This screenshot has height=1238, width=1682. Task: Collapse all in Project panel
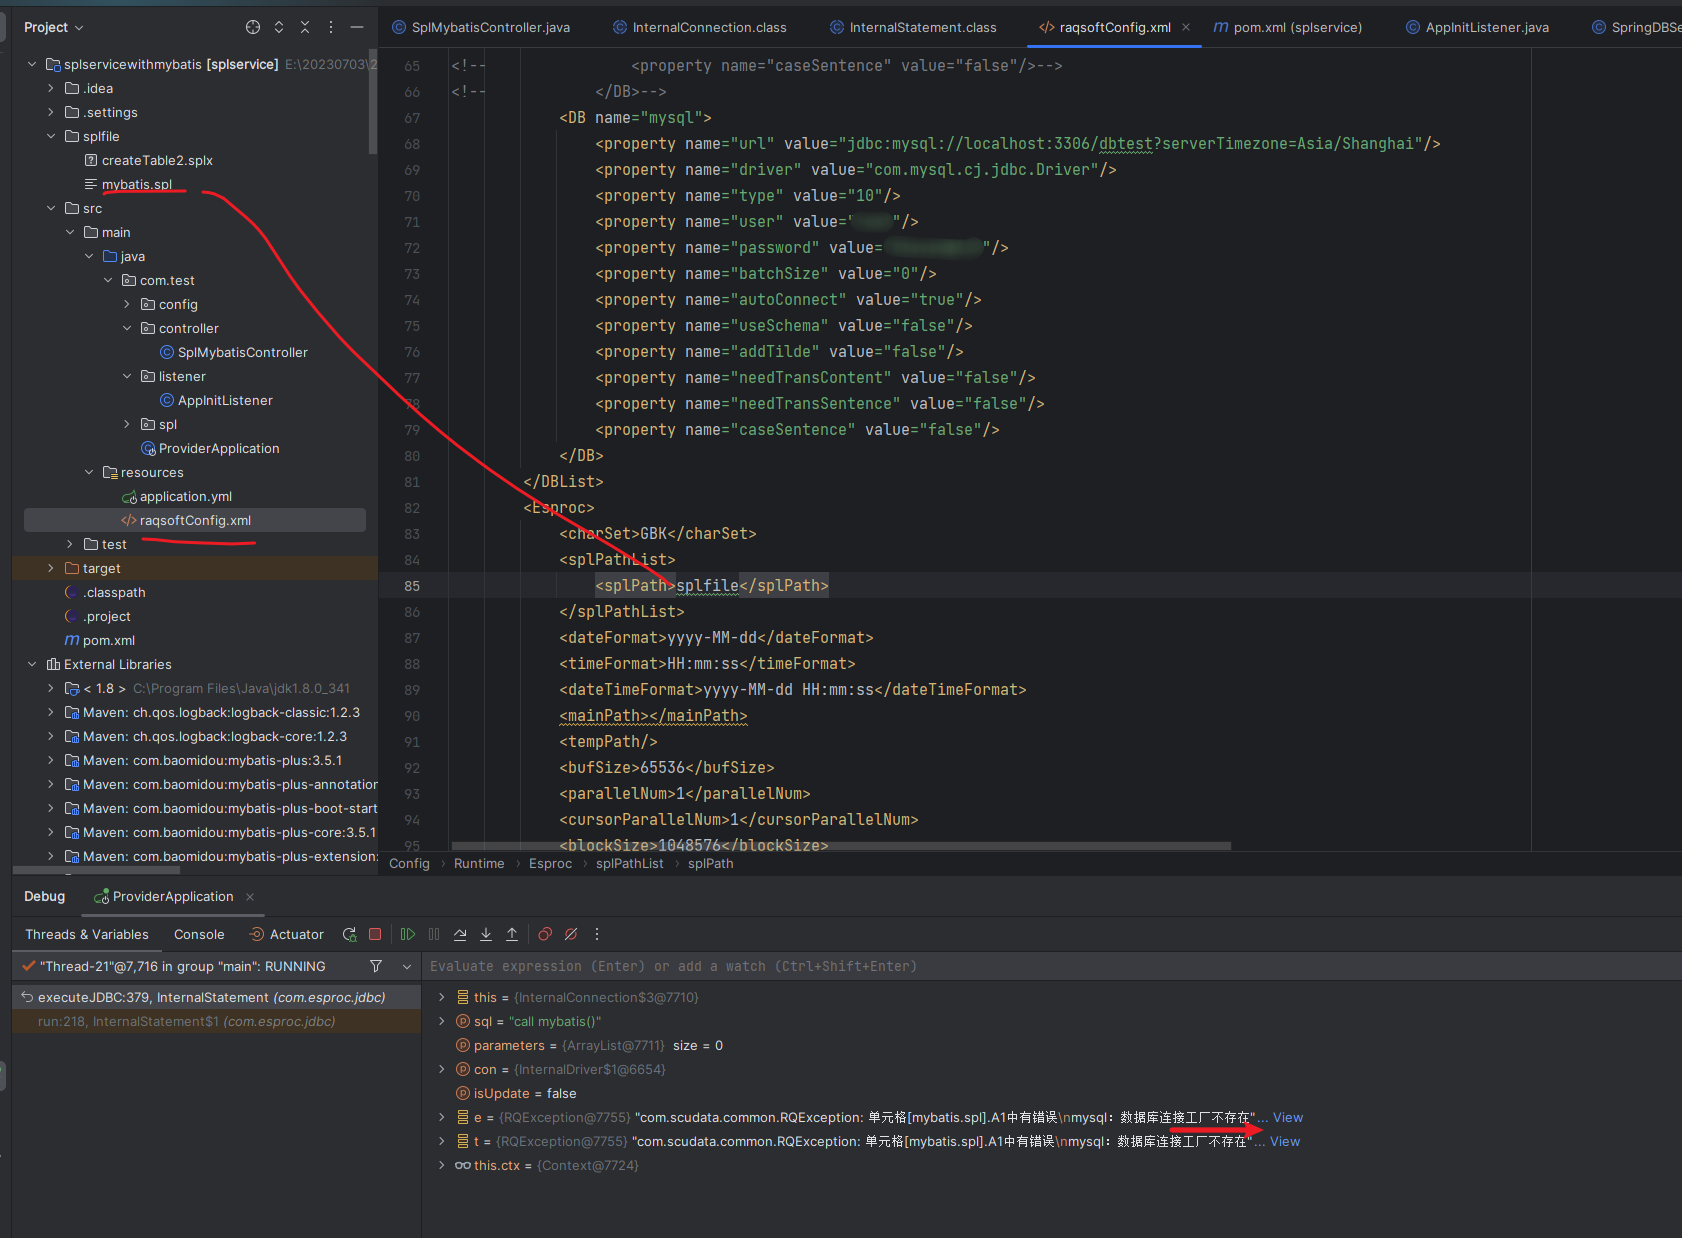[305, 27]
